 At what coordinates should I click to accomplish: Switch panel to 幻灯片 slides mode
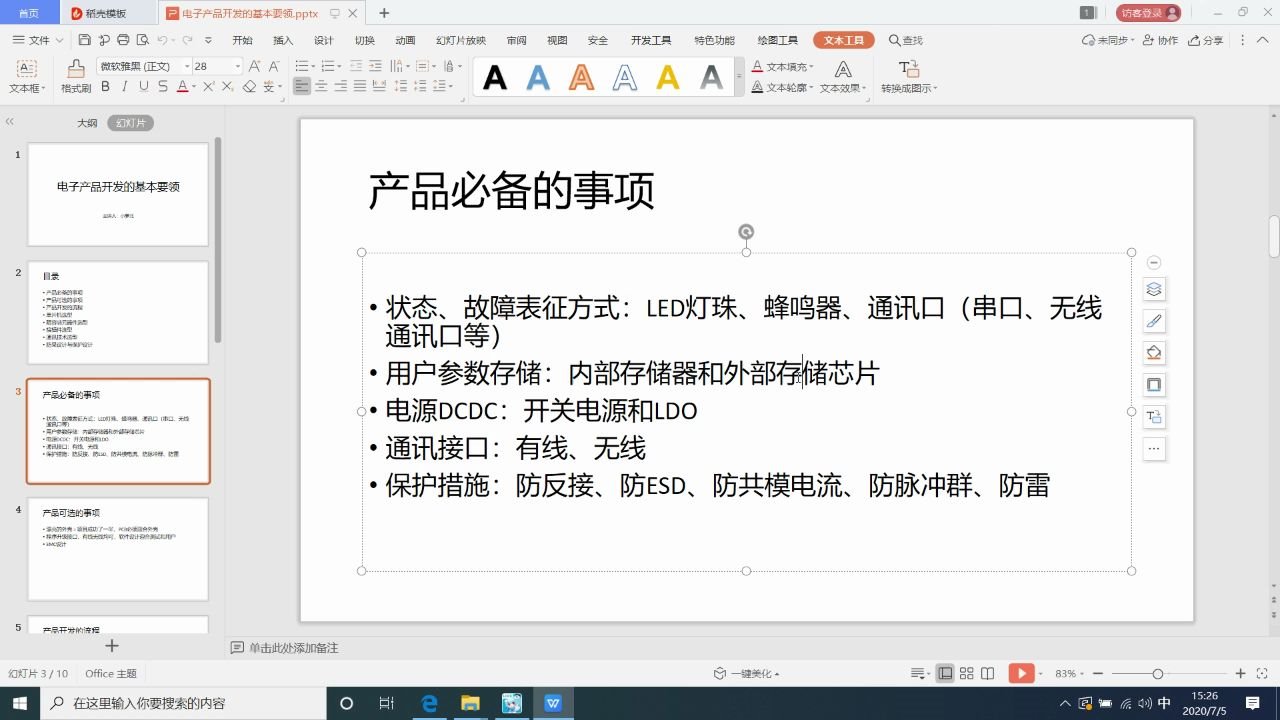(x=131, y=123)
